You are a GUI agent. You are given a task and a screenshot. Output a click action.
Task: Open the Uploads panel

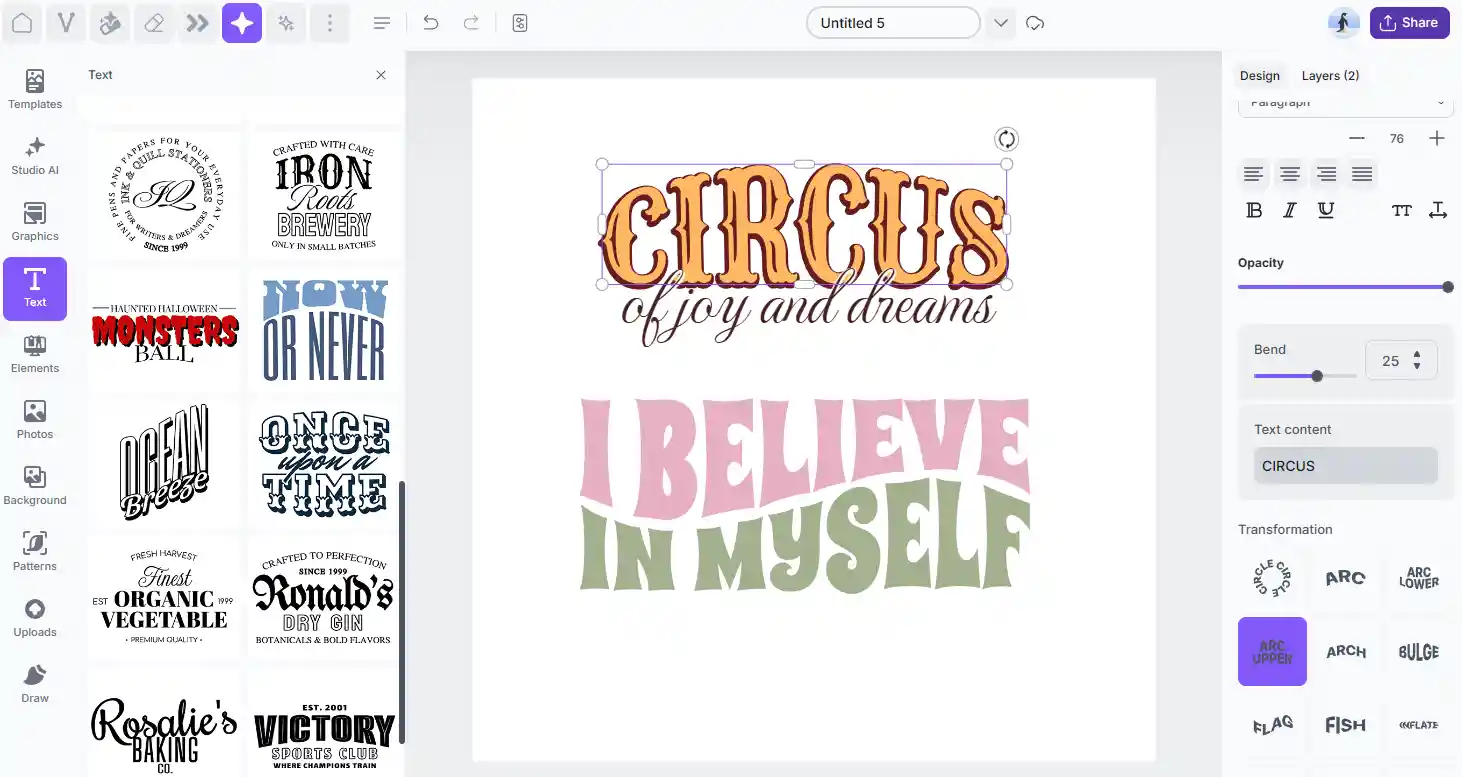coord(34,617)
